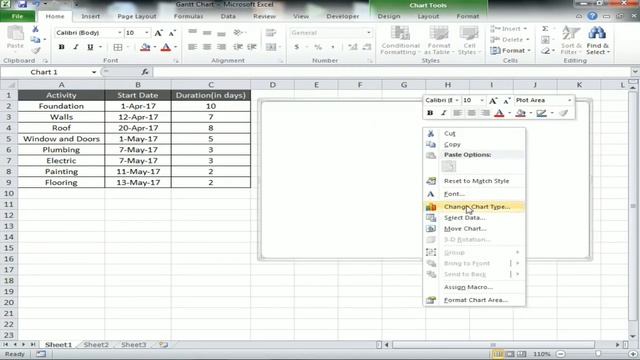Viewport: 640px width, 360px height.
Task: Click the AutoSum sigma icon
Action: [x=545, y=29]
